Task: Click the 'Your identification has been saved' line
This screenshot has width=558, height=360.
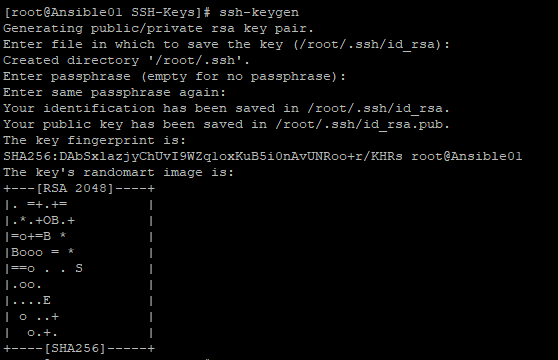Action: (x=227, y=108)
